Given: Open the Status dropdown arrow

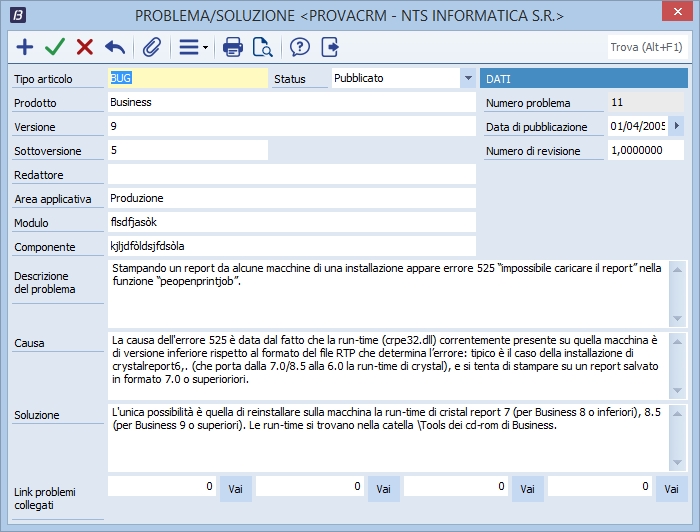Looking at the screenshot, I should pyautogui.click(x=468, y=78).
